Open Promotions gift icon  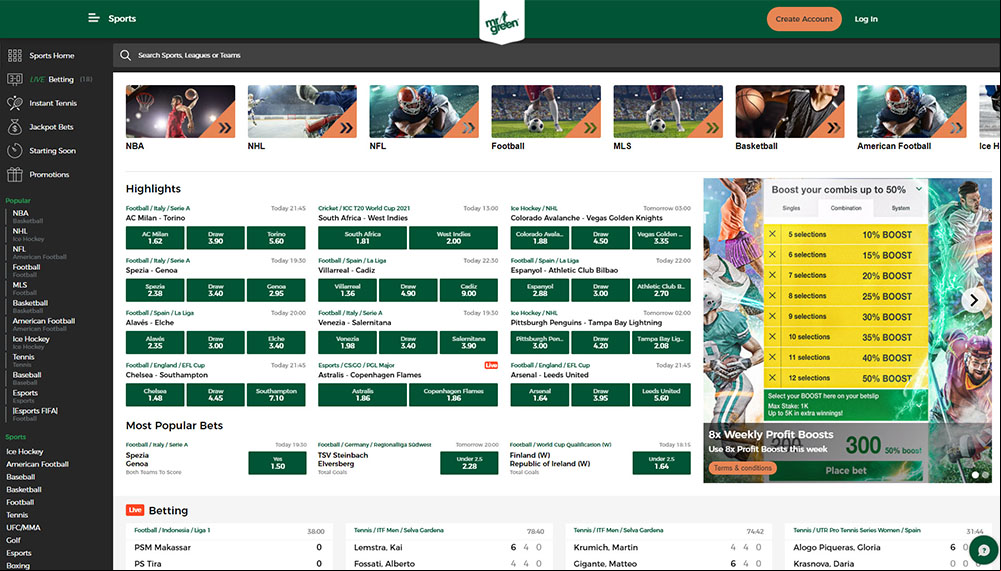click(x=15, y=174)
